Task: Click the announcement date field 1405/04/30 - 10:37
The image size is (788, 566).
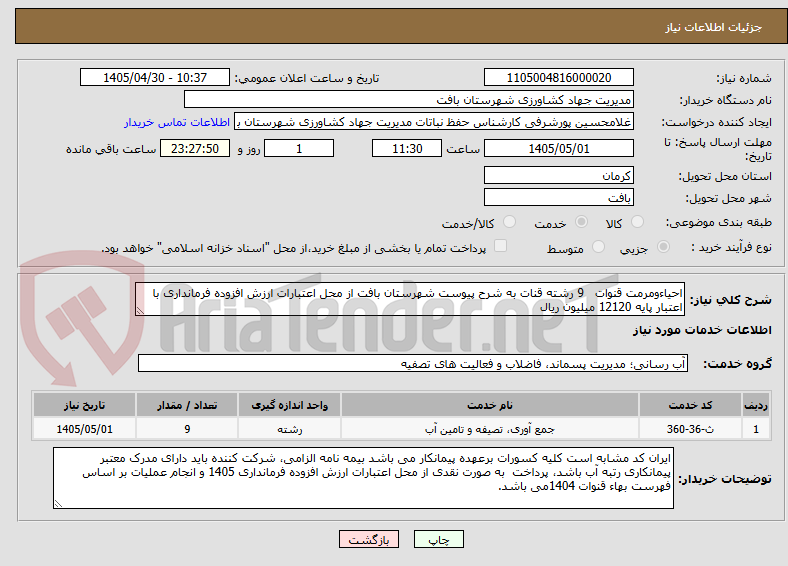Action: point(155,77)
